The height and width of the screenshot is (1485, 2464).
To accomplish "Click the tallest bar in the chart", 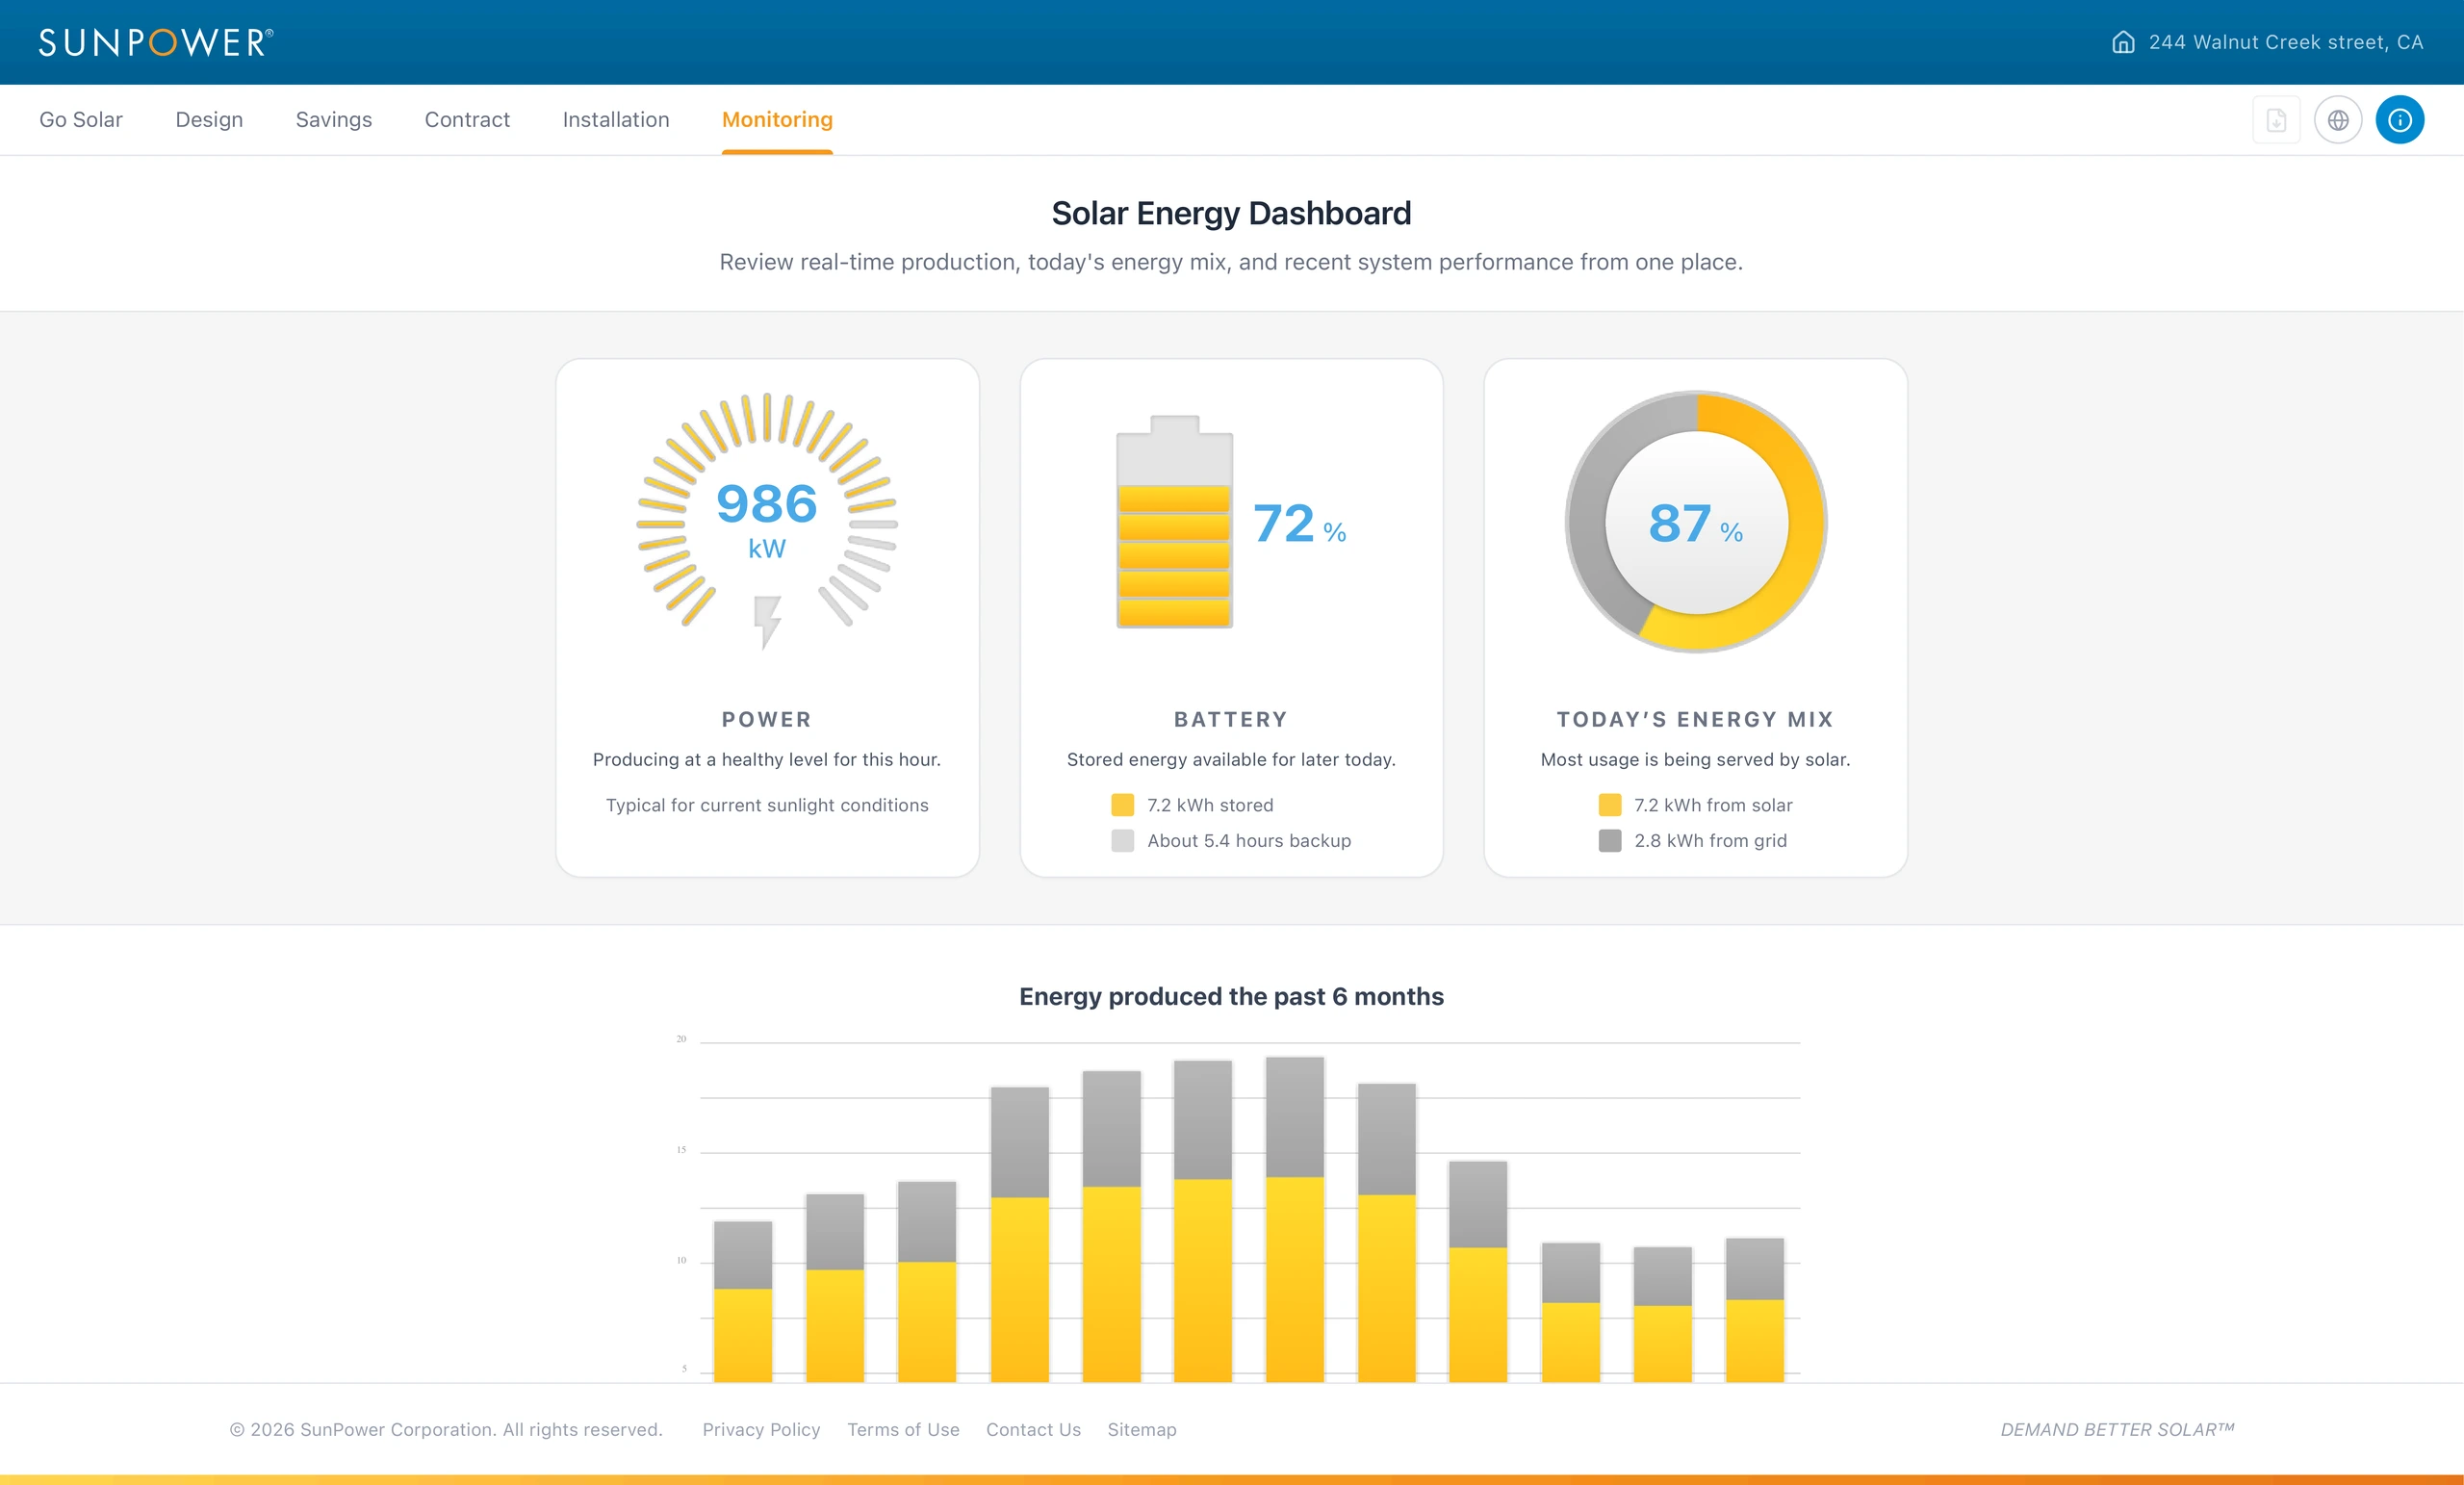I will [1295, 1219].
